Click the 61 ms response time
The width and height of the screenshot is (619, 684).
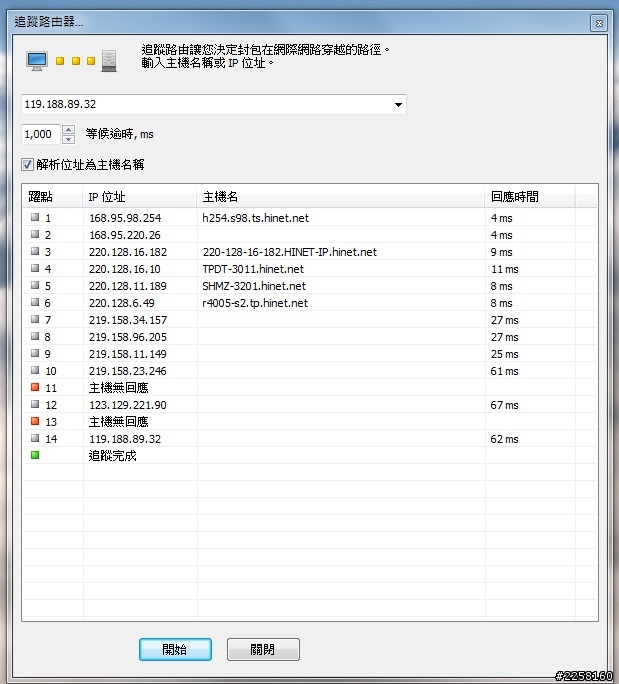(x=504, y=371)
